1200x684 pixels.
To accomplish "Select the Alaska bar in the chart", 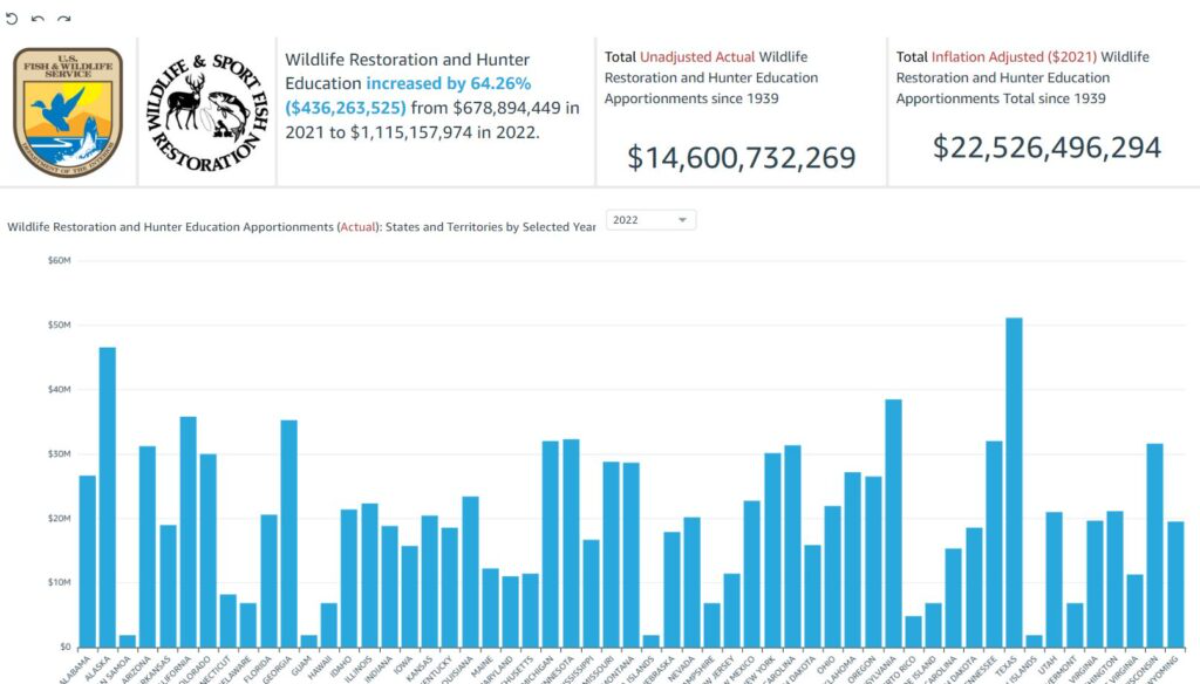I will point(107,497).
